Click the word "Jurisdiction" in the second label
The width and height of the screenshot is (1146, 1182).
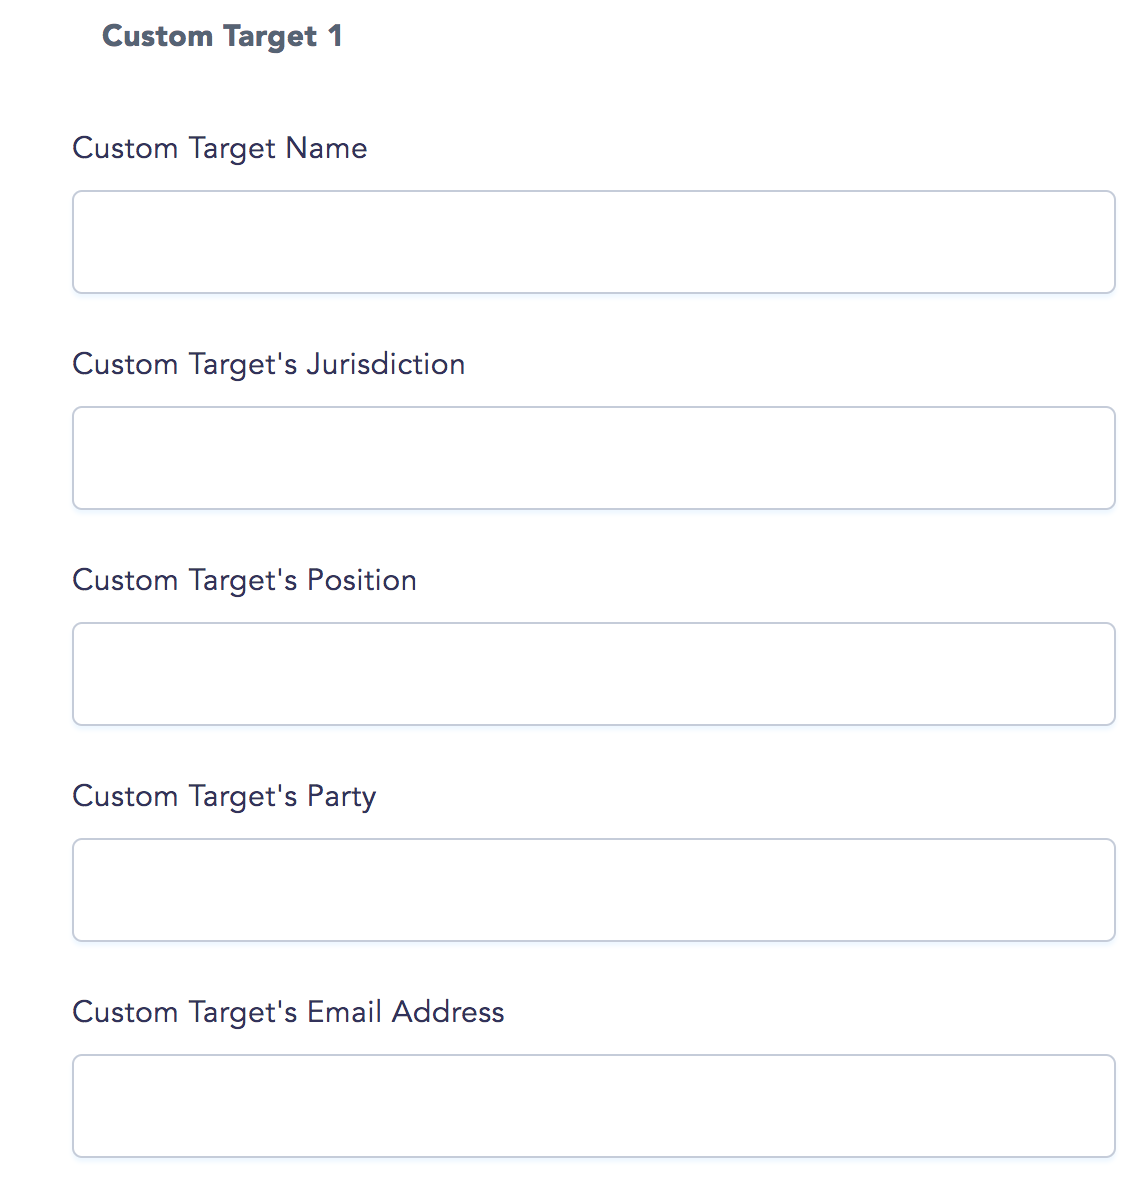[x=385, y=365]
